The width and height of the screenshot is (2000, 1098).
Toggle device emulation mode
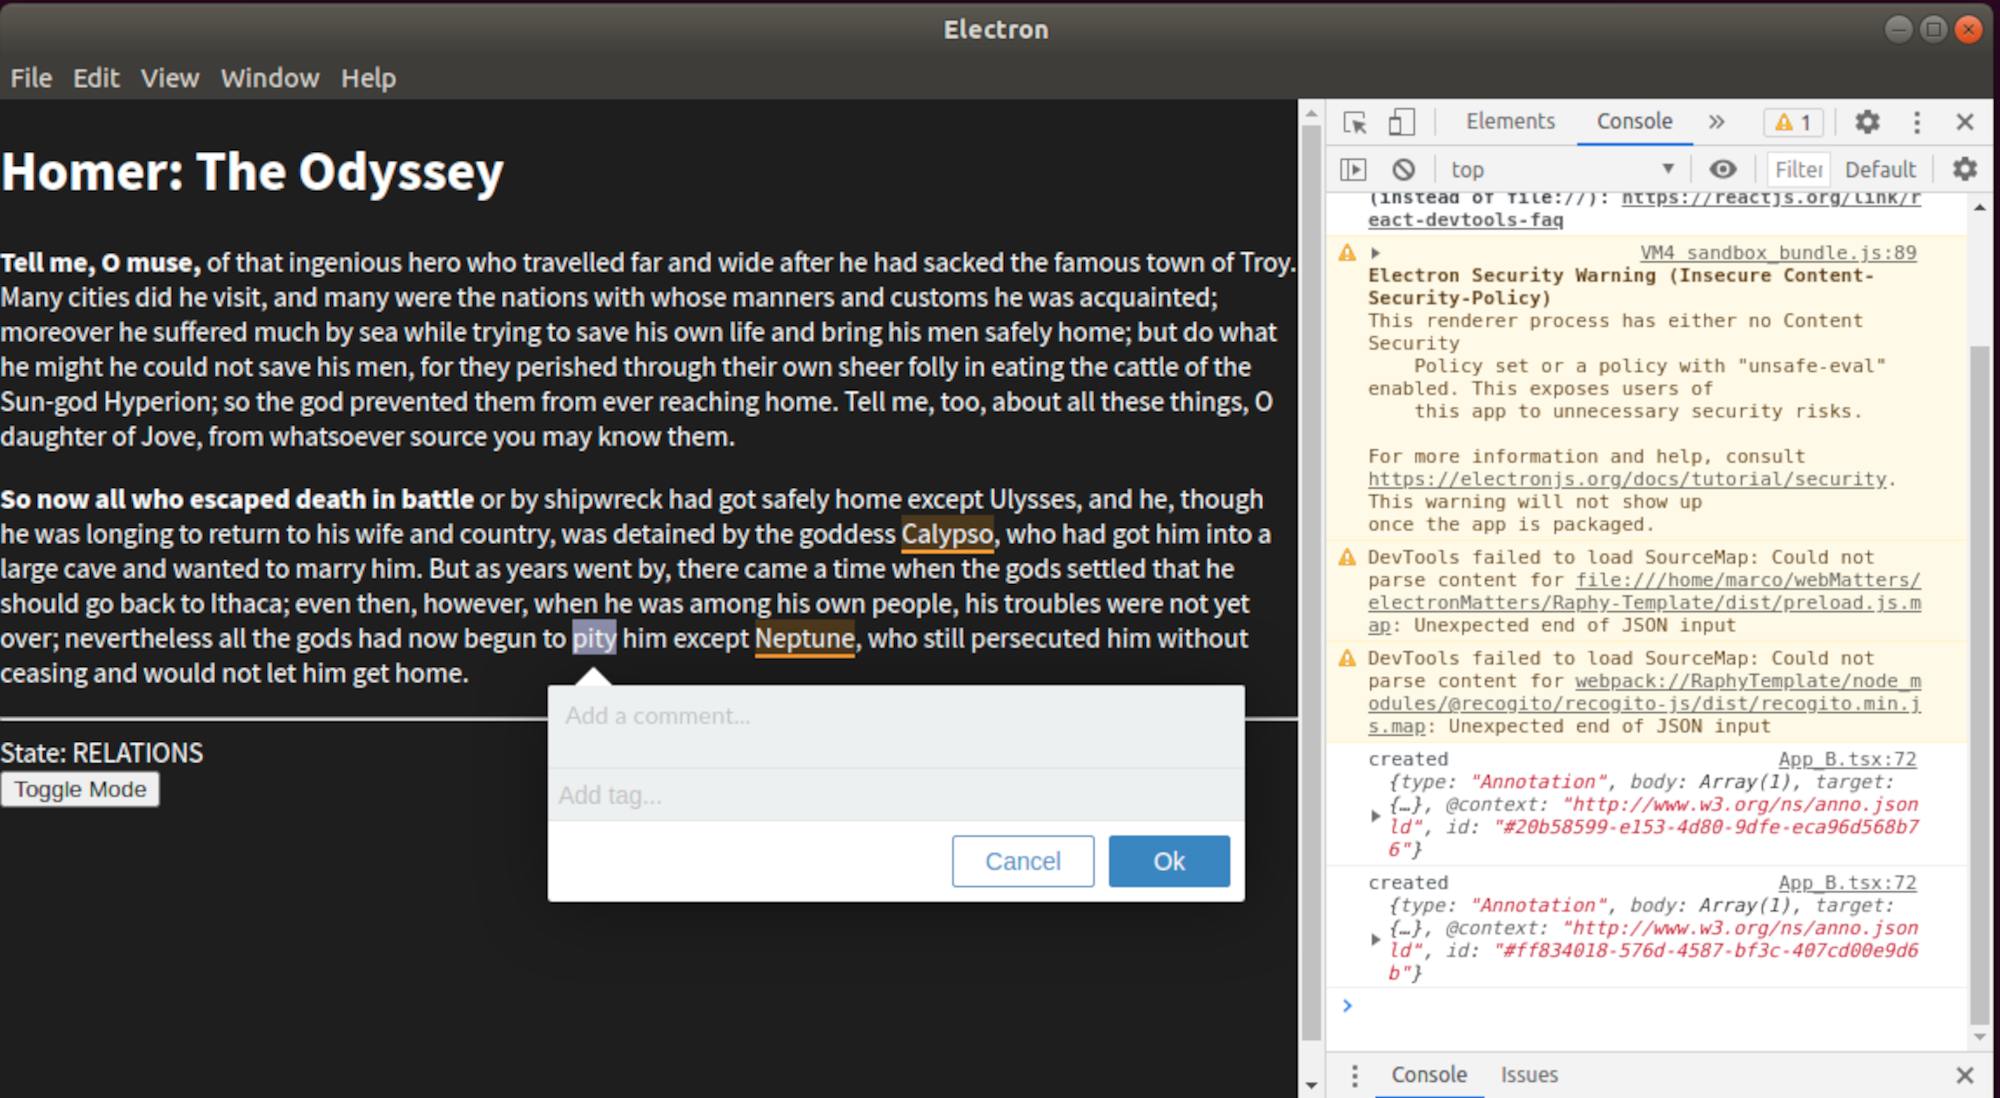[x=1402, y=121]
